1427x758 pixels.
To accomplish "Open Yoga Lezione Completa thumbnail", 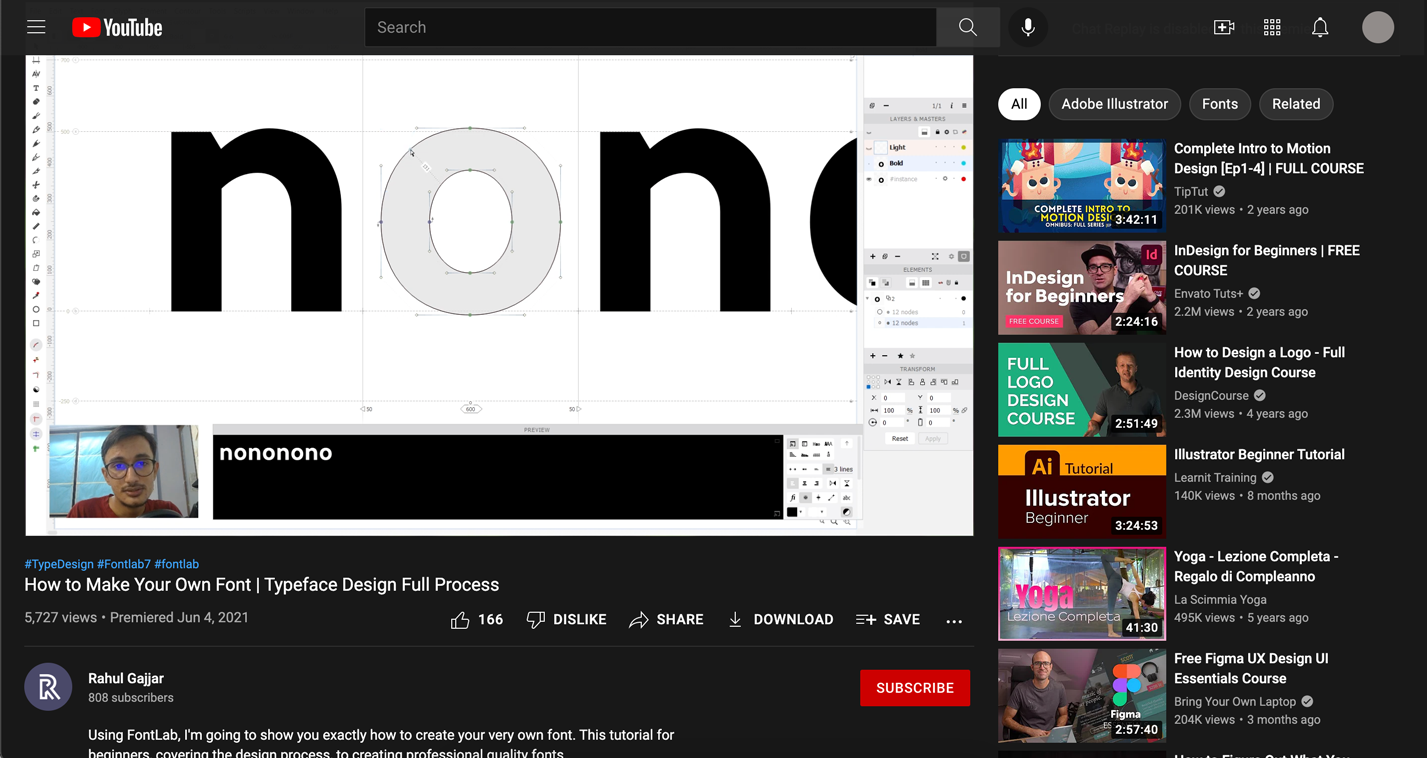I will 1081,594.
